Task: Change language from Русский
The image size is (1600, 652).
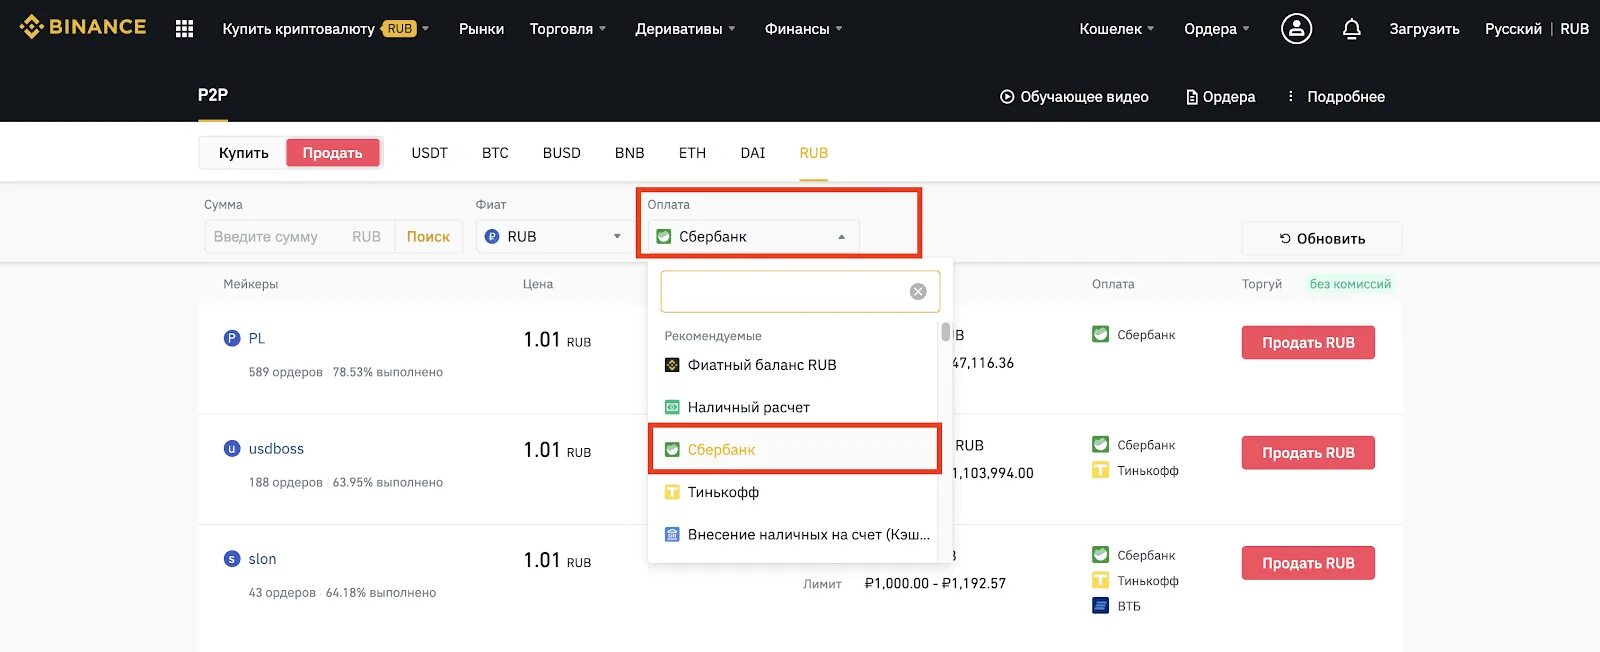Action: (x=1513, y=29)
